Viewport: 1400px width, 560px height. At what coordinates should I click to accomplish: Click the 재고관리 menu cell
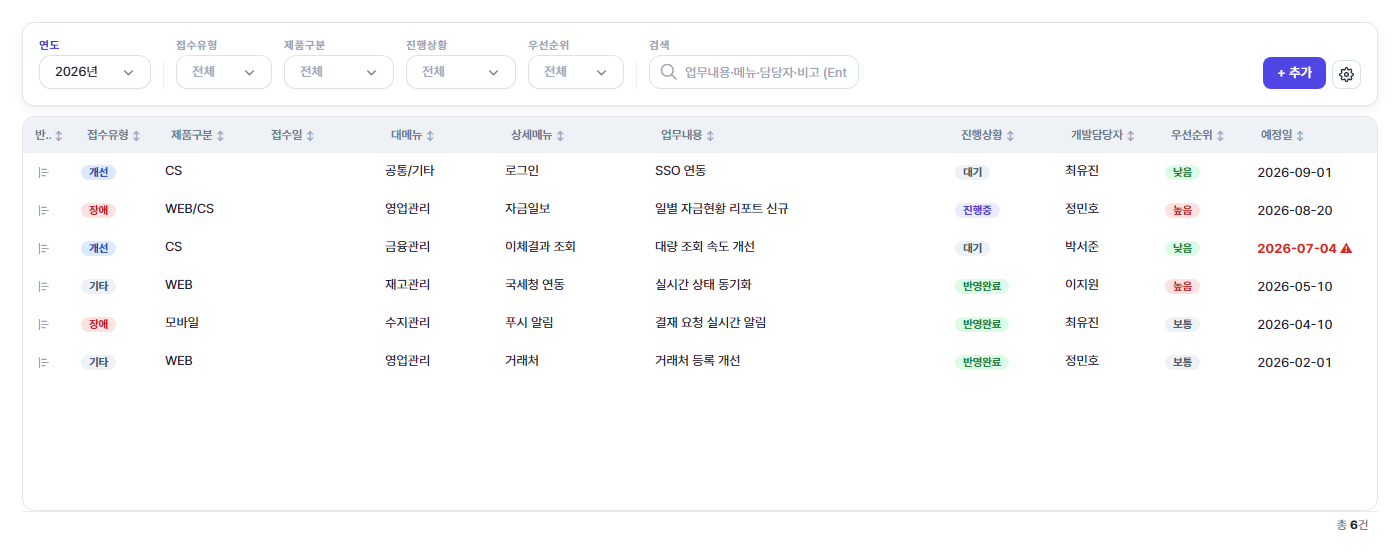pyautogui.click(x=408, y=285)
